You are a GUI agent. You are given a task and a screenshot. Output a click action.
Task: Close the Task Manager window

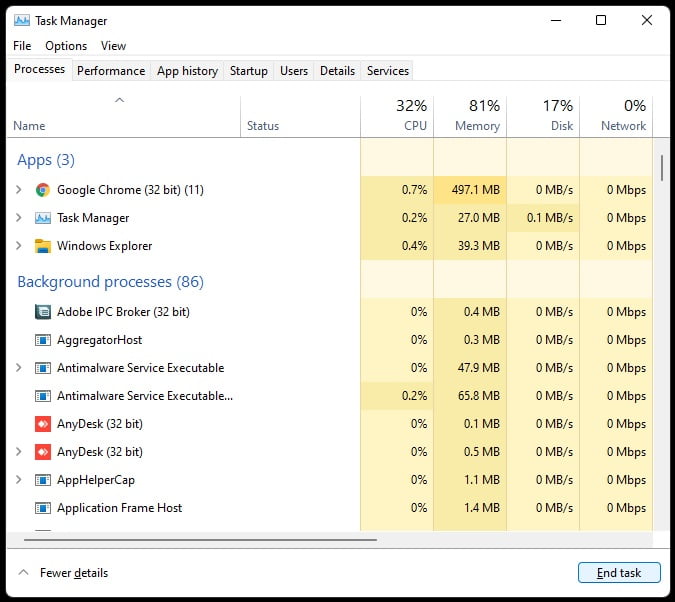tap(647, 20)
